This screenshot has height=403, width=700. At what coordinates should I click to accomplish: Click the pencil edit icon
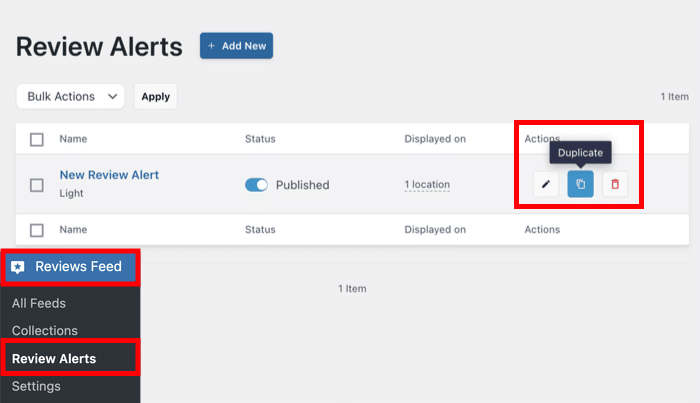(x=546, y=184)
